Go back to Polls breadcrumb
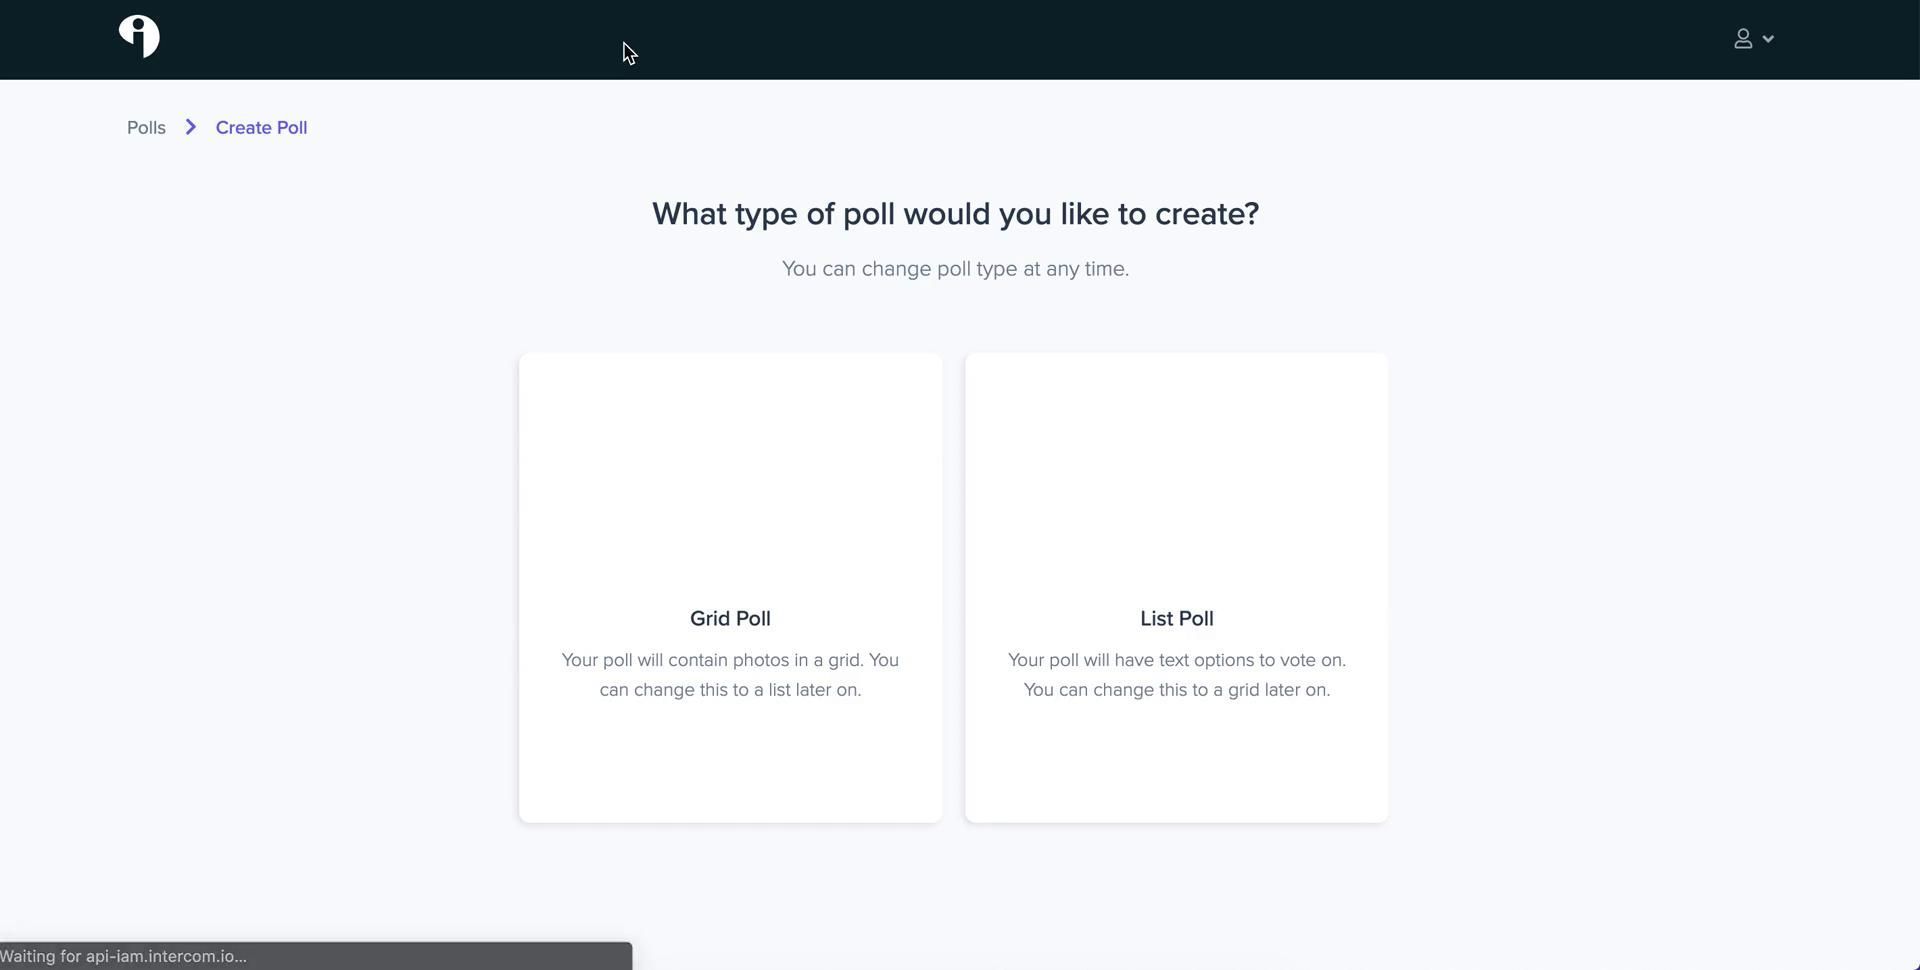Viewport: 1920px width, 970px height. [146, 128]
